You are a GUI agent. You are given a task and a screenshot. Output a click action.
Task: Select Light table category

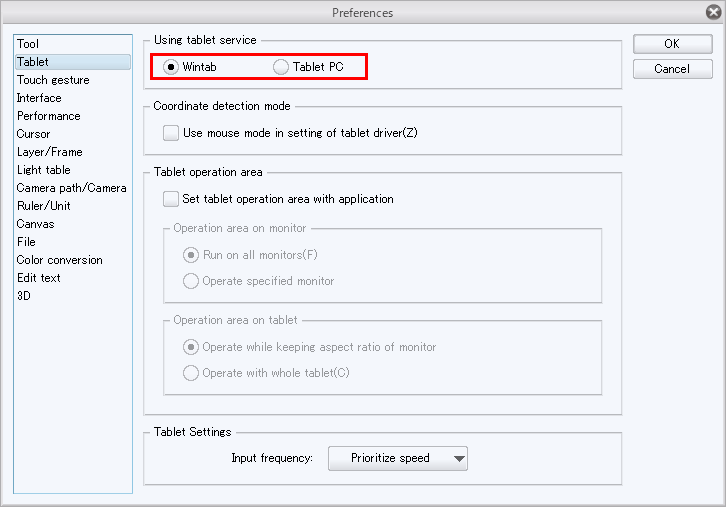point(73,170)
